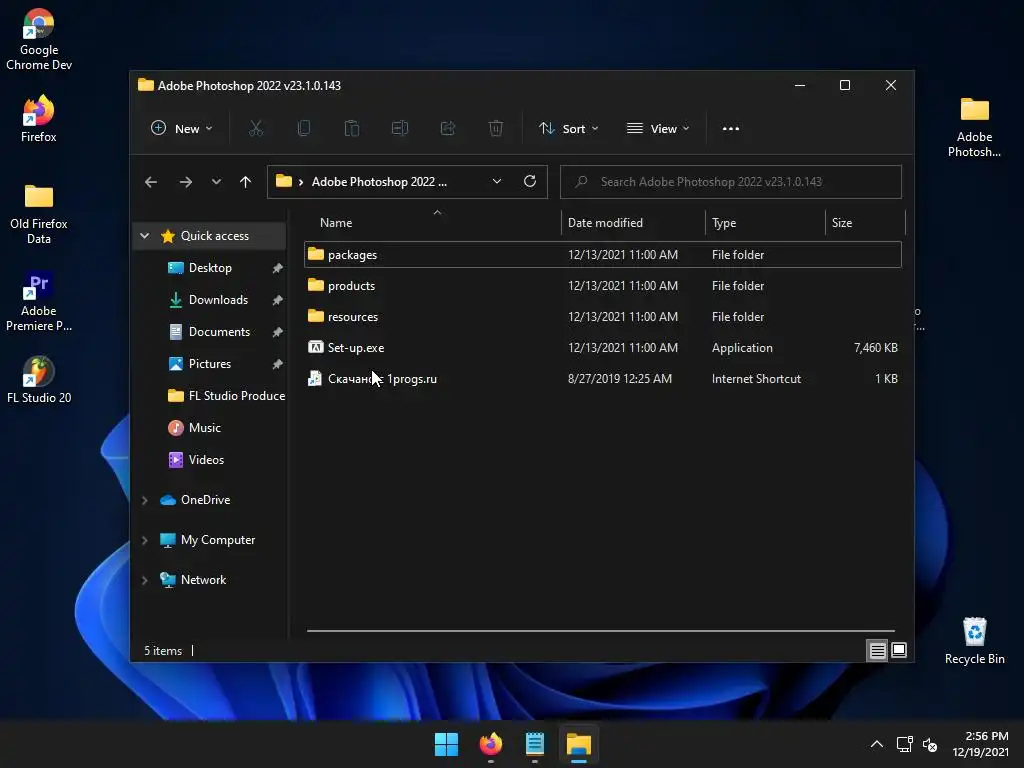Switch to details view layout button
This screenshot has height=768, width=1024.
[877, 650]
